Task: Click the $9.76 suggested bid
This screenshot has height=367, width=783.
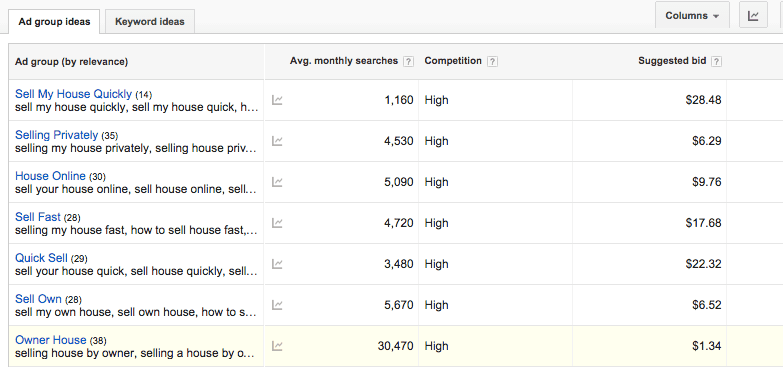Action: coord(707,182)
